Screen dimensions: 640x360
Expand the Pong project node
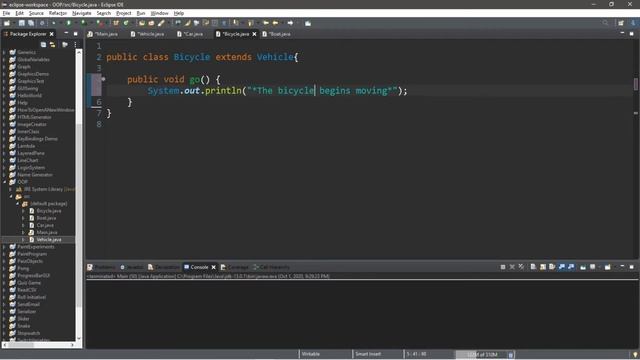click(4, 269)
